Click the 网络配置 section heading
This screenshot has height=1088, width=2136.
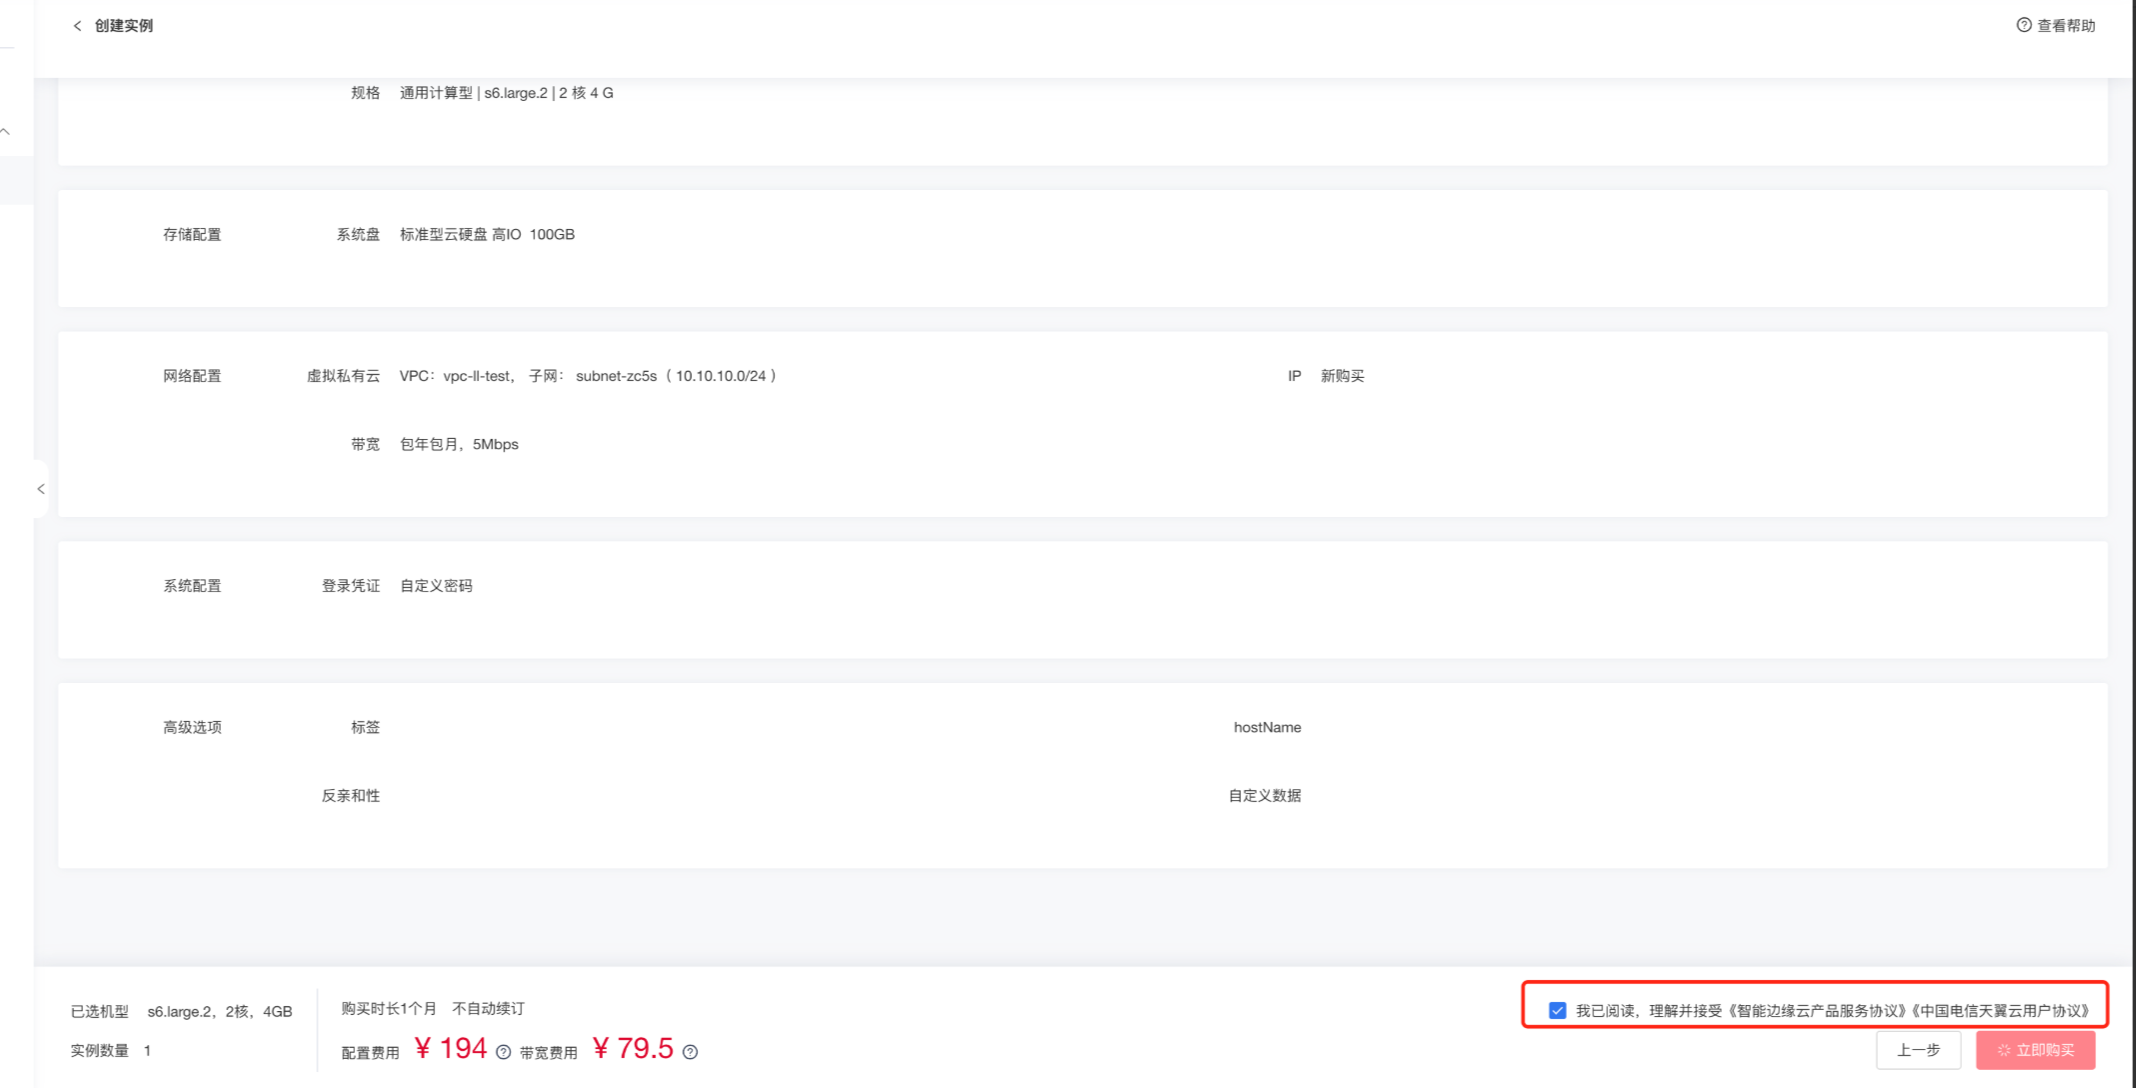pyautogui.click(x=192, y=376)
